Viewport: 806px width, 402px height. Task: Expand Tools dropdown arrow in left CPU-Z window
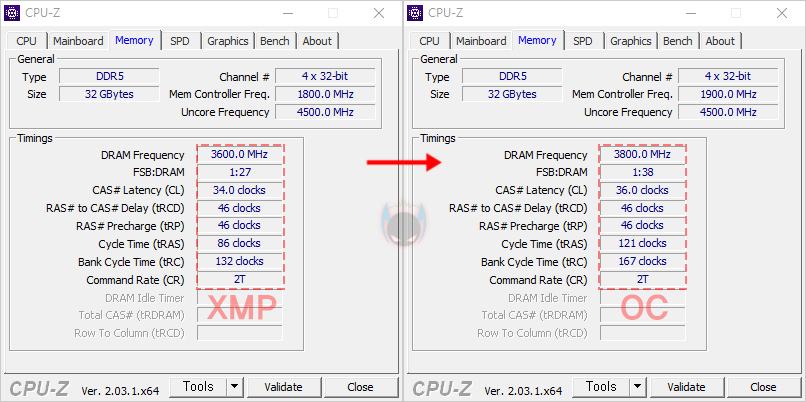tap(234, 387)
